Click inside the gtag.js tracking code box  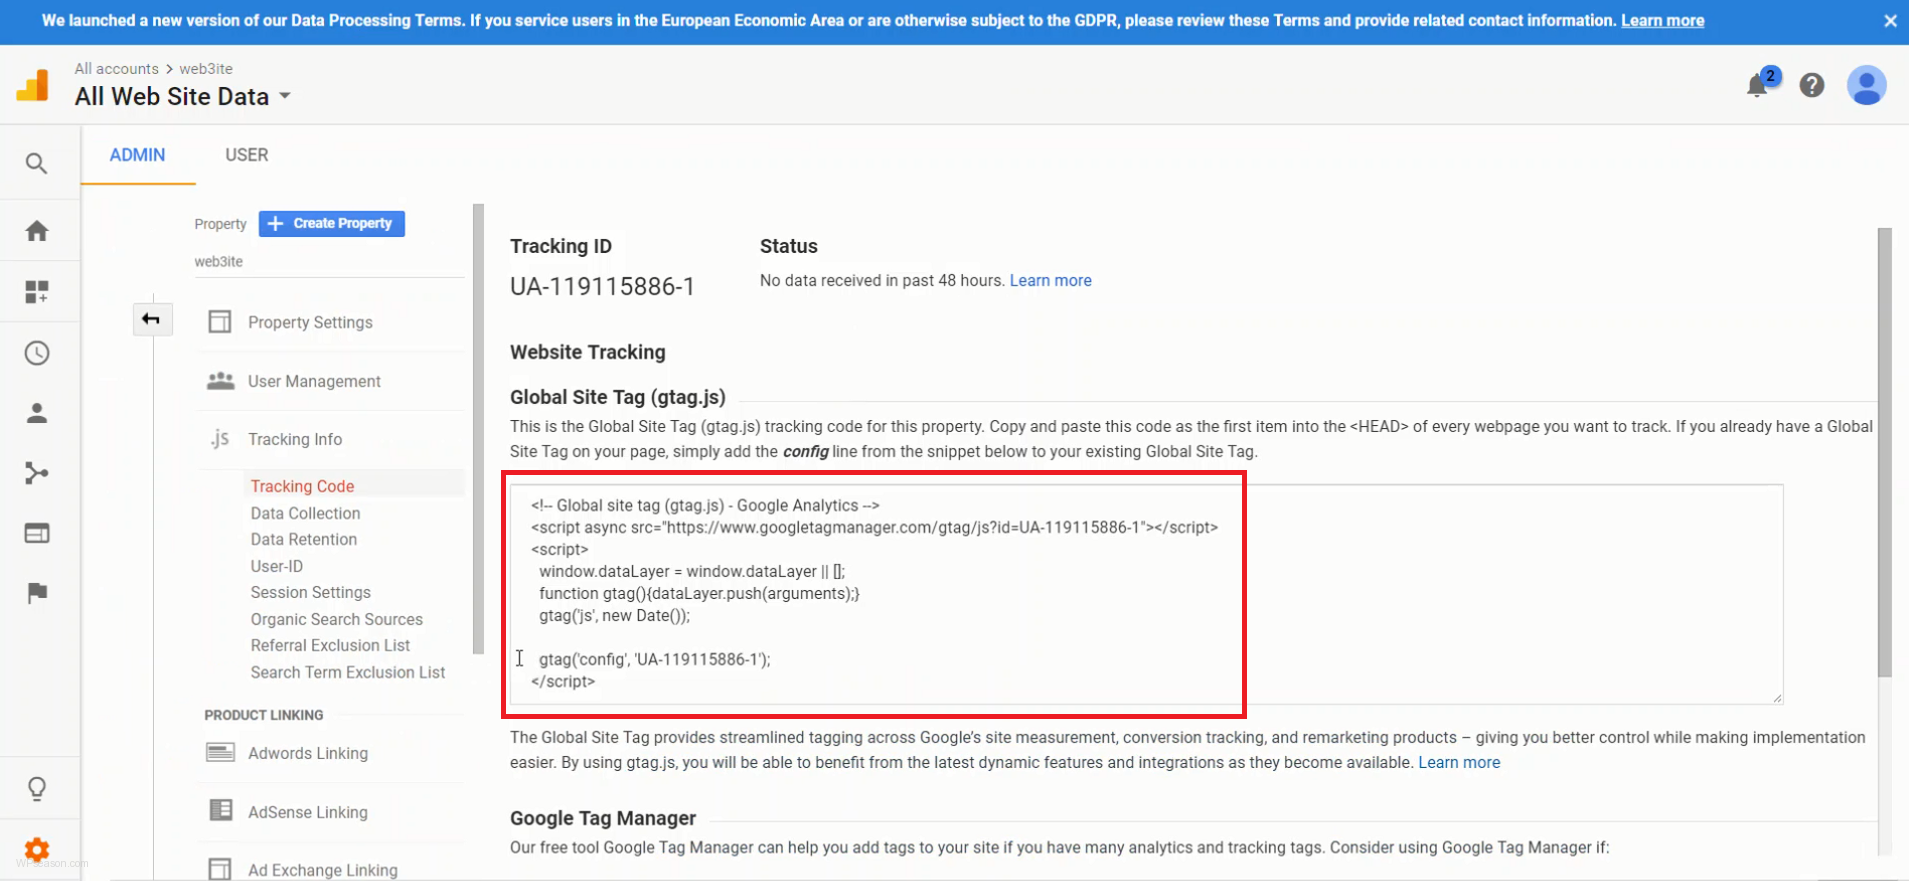point(1146,594)
